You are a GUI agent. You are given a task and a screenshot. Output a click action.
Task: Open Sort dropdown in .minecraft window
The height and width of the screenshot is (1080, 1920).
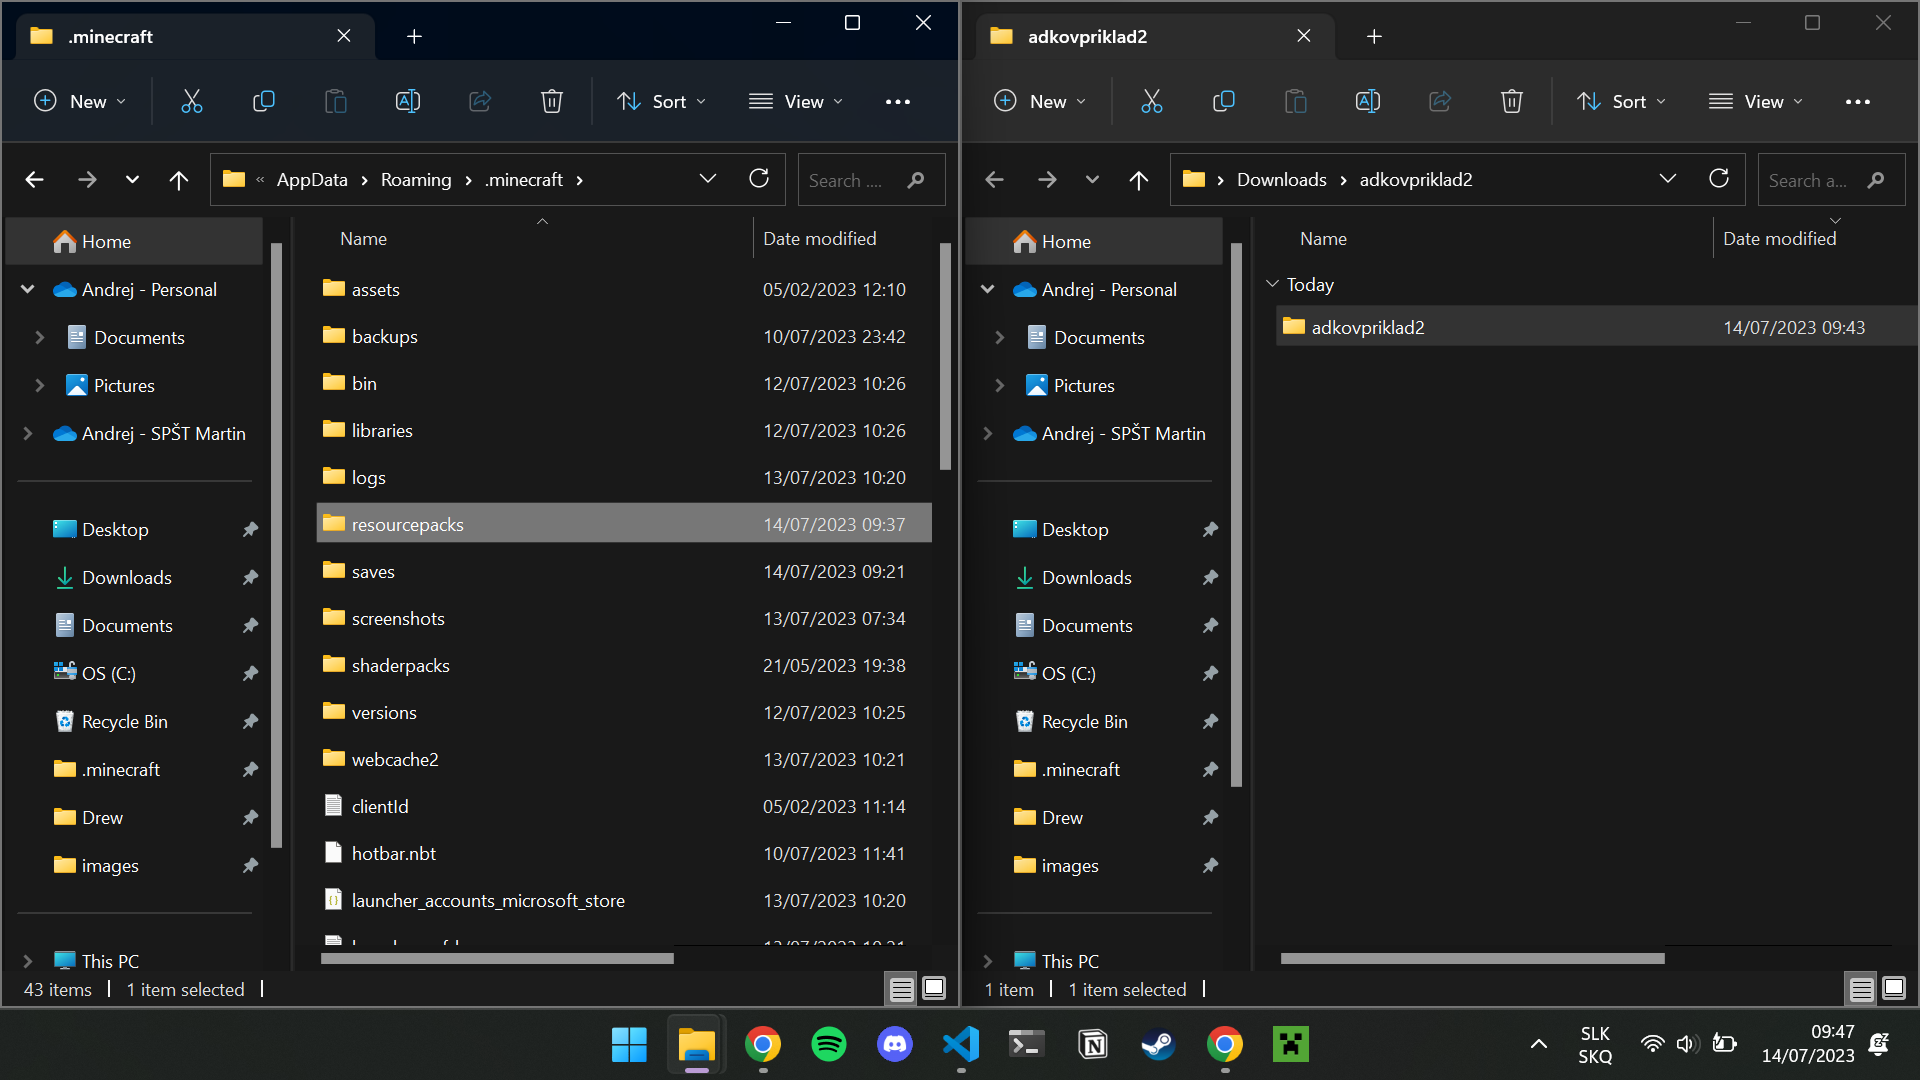point(662,101)
